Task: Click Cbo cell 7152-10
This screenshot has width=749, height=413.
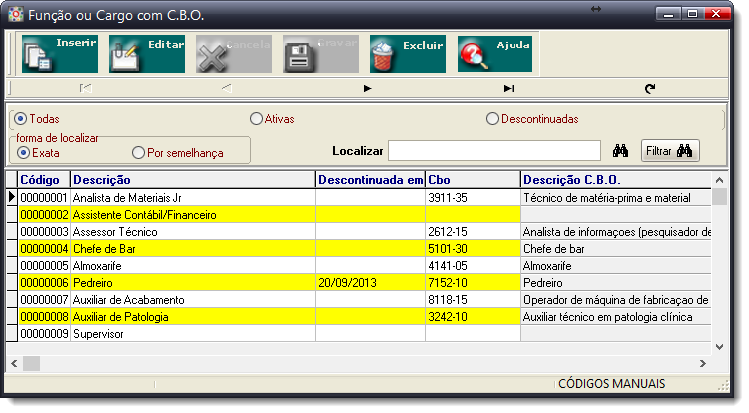Action: point(472,283)
